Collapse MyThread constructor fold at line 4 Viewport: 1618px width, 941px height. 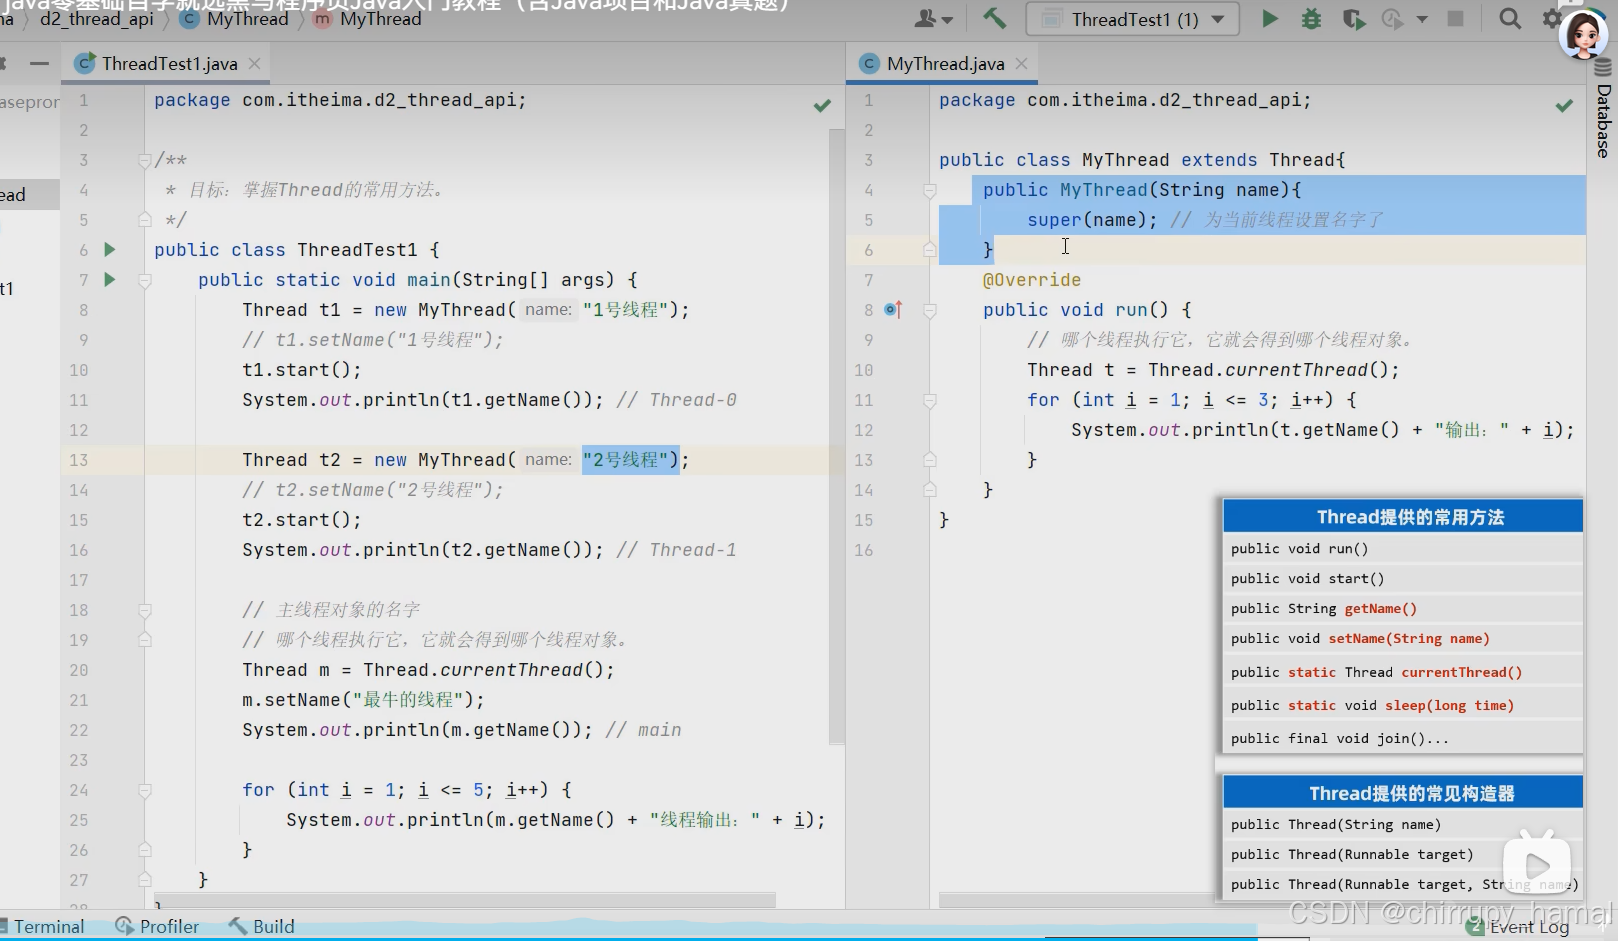(x=929, y=190)
